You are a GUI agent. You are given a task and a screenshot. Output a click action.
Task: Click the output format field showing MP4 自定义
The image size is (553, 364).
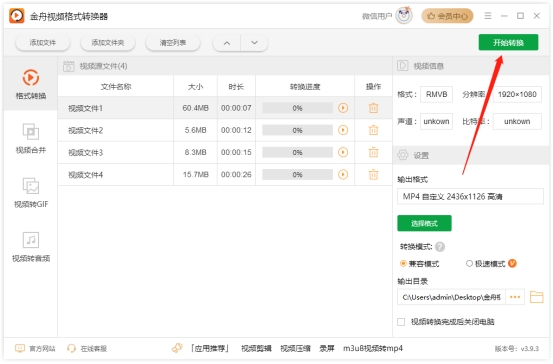pyautogui.click(x=470, y=196)
